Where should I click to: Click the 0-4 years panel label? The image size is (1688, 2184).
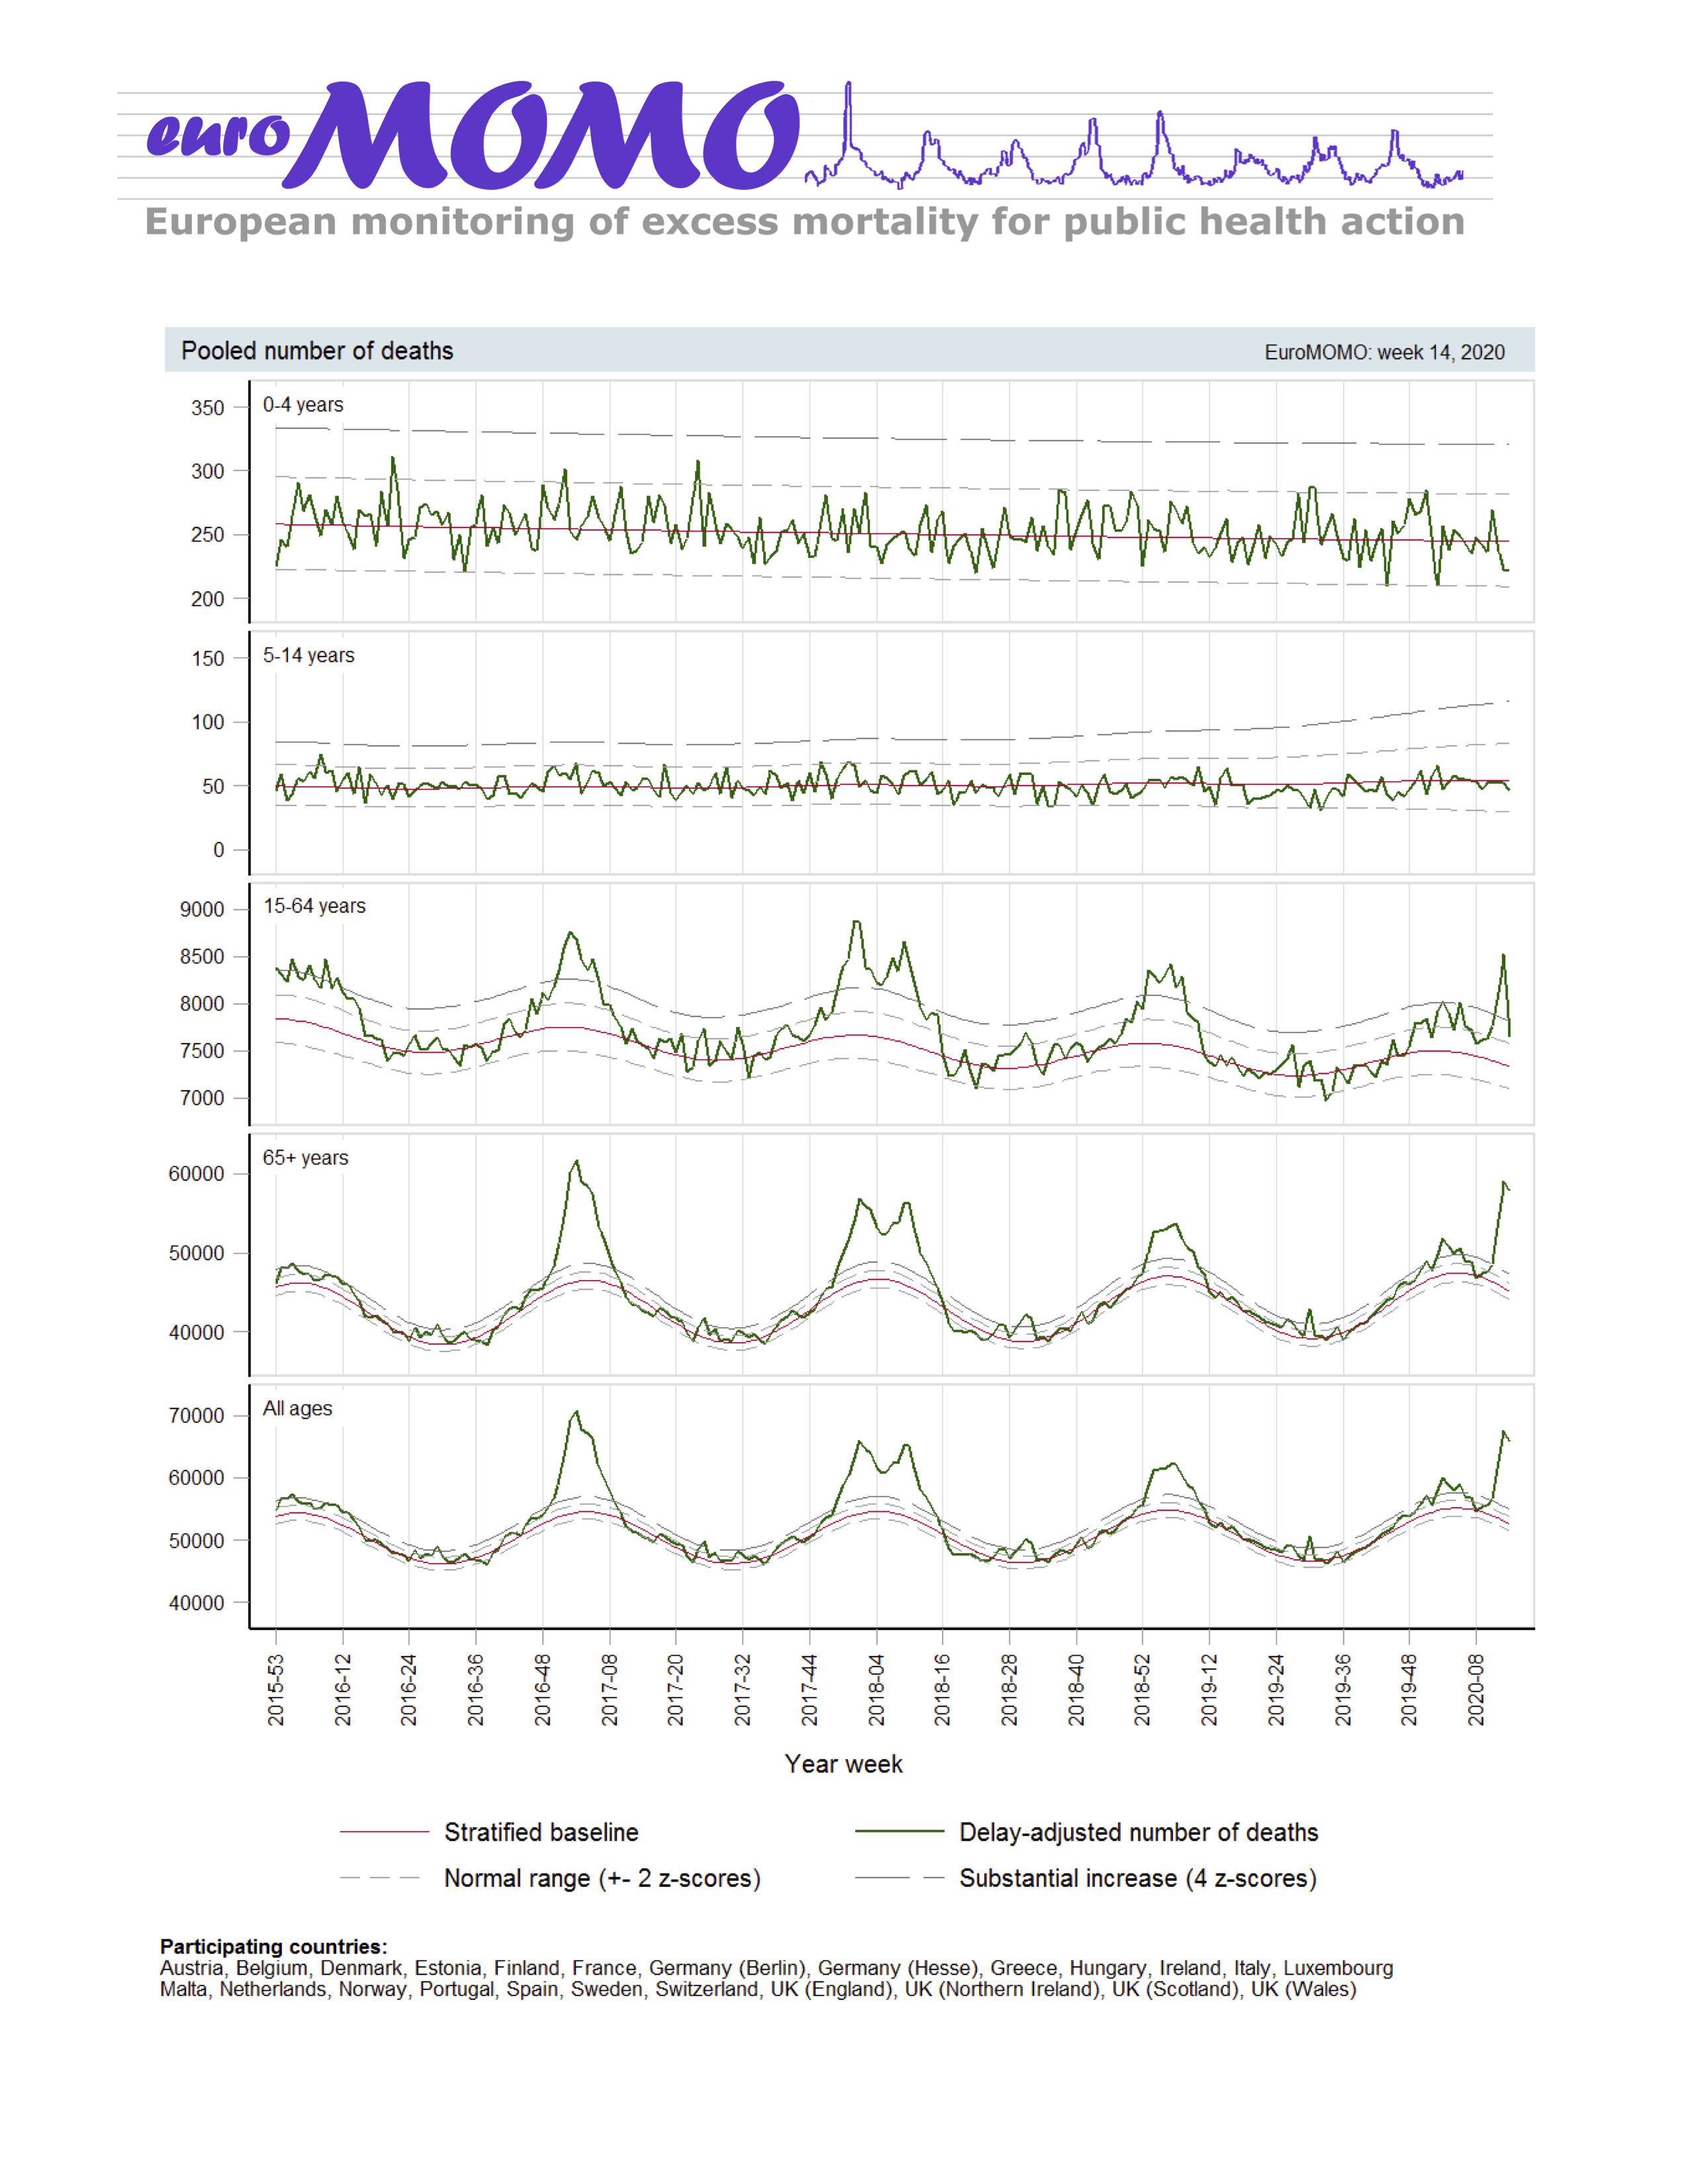(303, 405)
